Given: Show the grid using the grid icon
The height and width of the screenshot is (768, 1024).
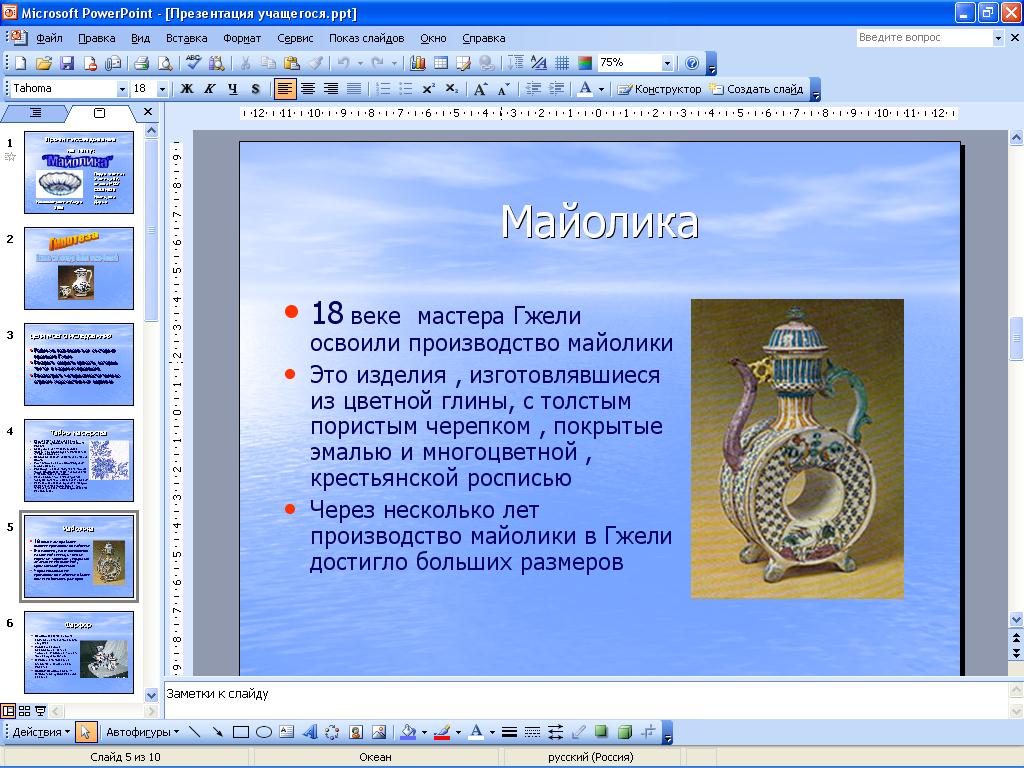Looking at the screenshot, I should [x=562, y=63].
